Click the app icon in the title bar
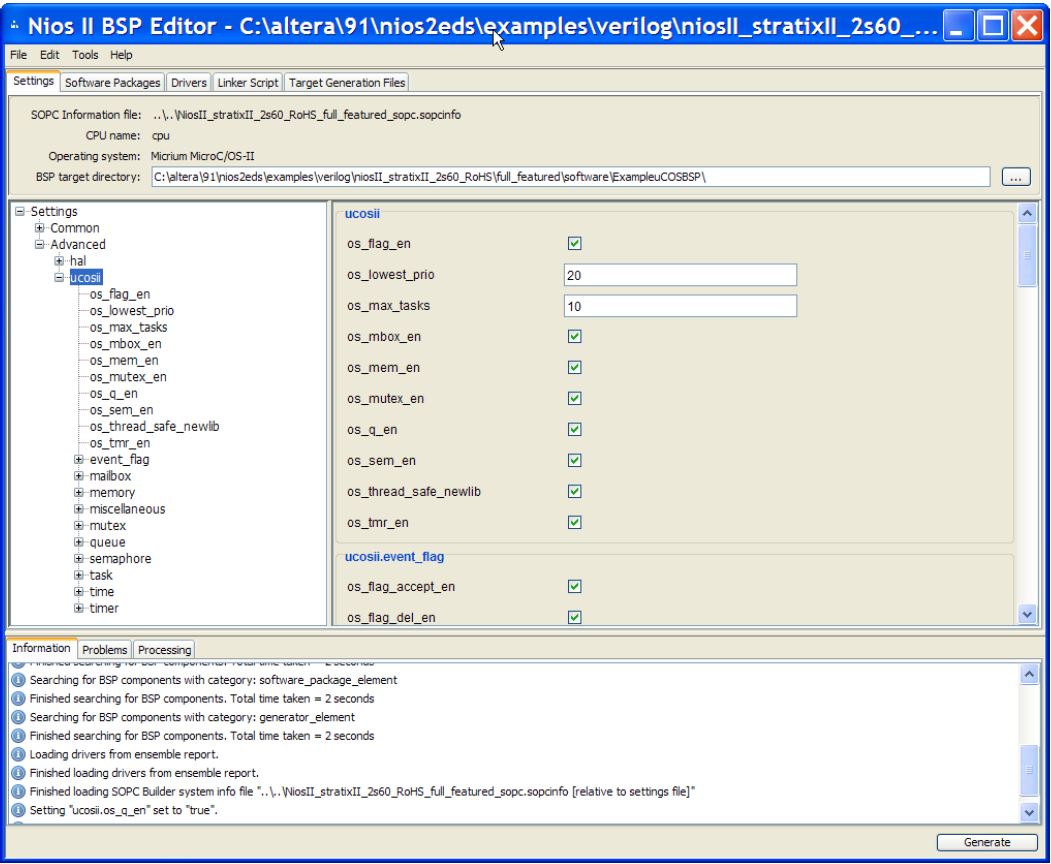 tap(14, 22)
